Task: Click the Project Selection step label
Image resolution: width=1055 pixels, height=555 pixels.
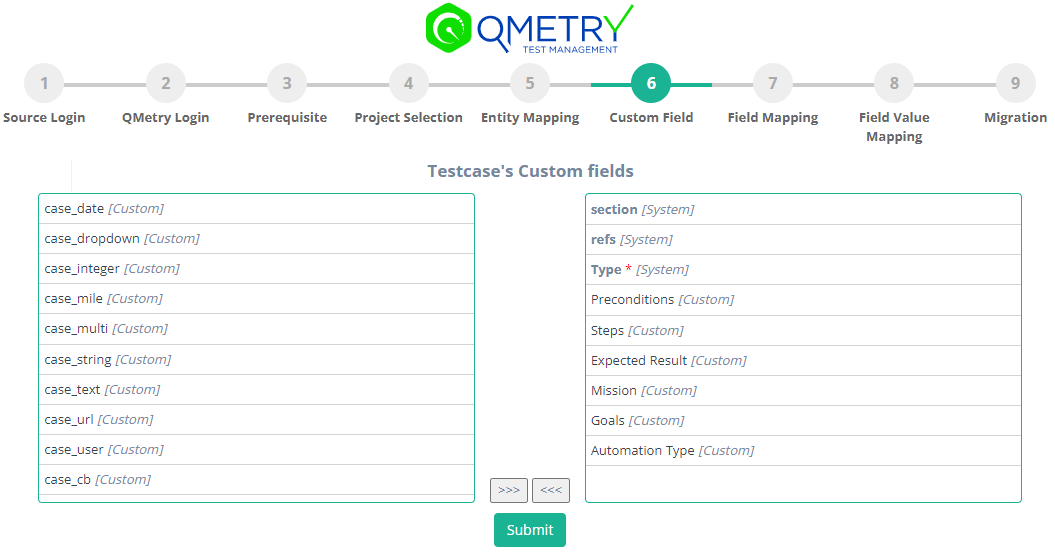Action: [x=408, y=118]
